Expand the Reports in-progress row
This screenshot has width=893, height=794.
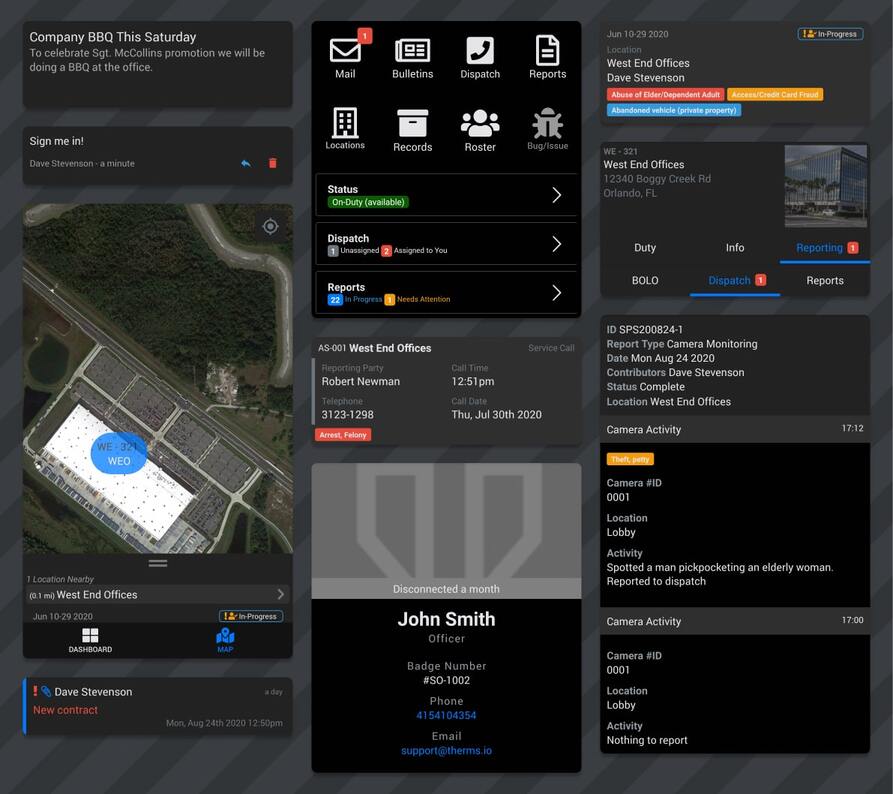pyautogui.click(x=445, y=294)
